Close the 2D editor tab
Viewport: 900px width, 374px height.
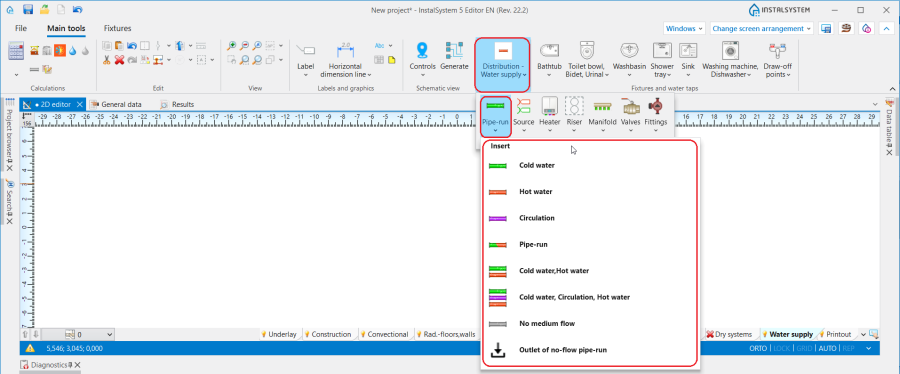point(80,104)
